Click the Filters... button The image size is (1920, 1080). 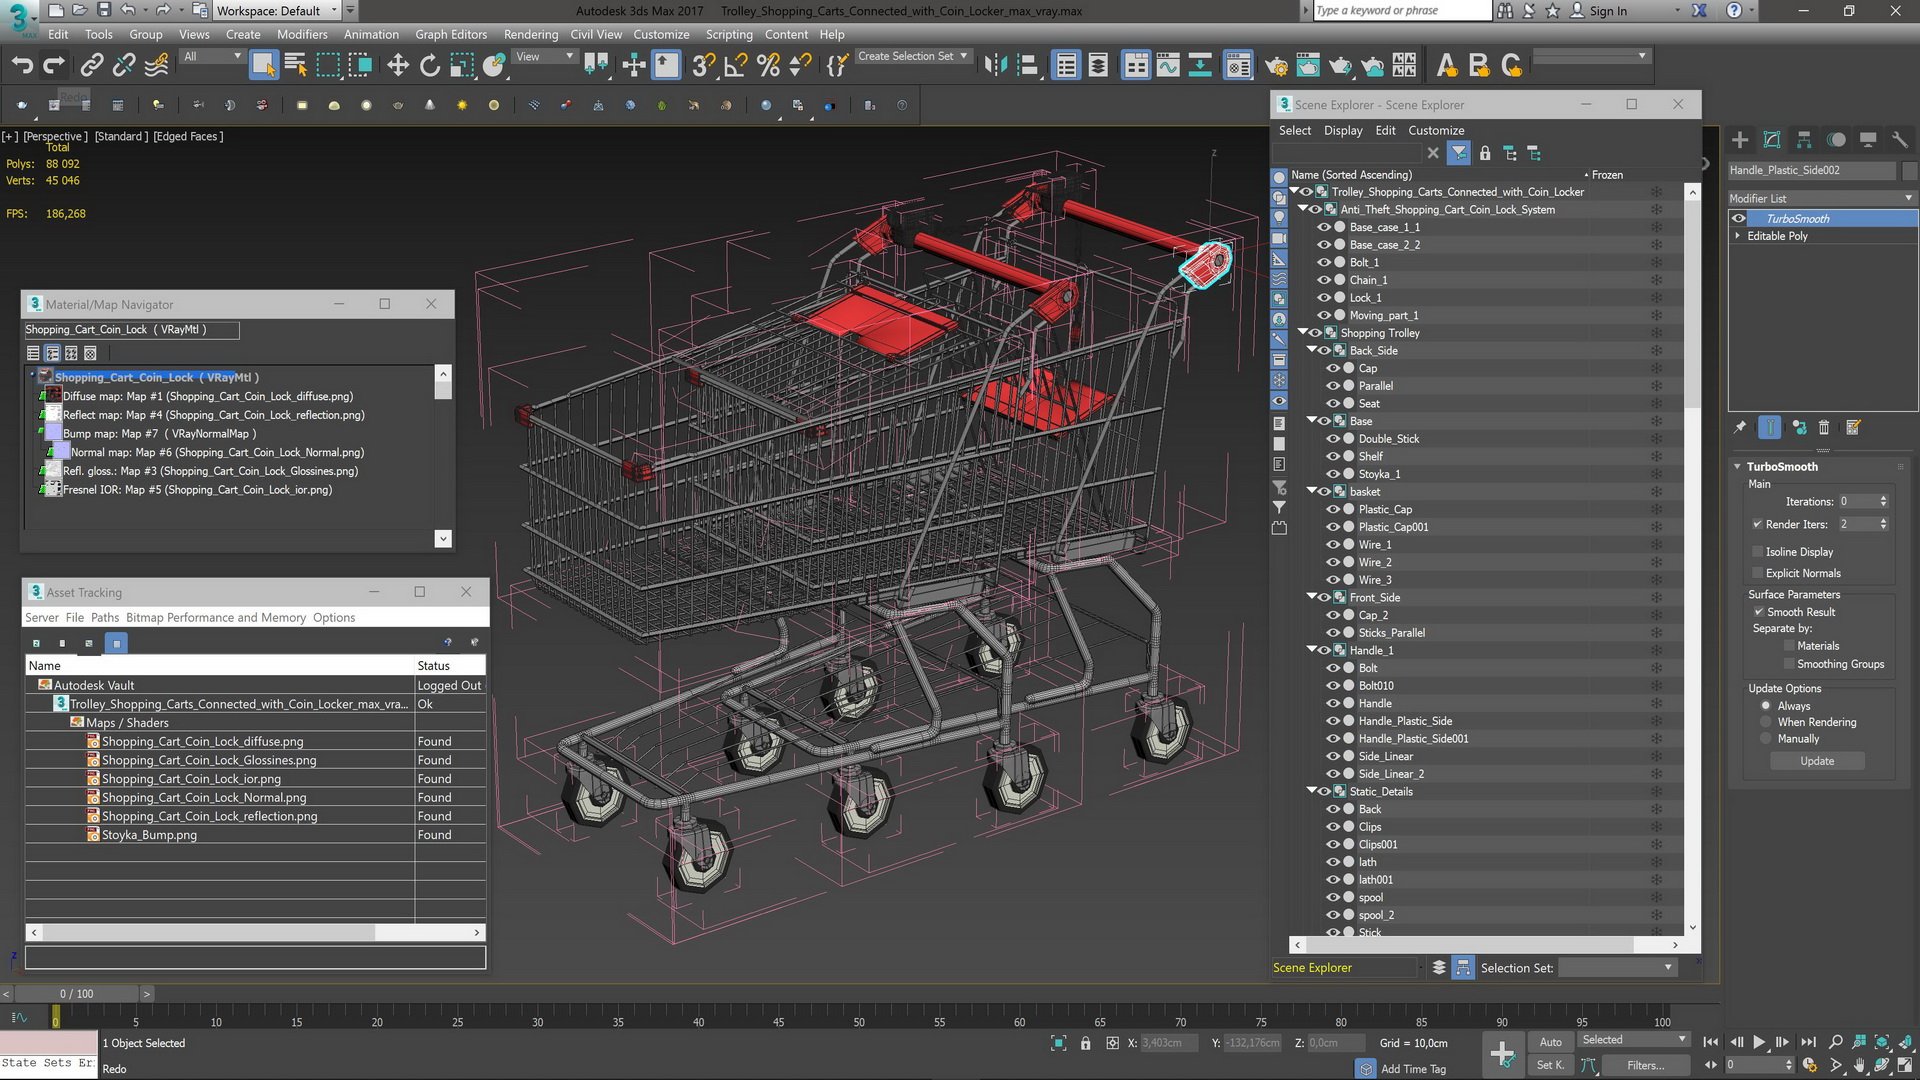pos(1645,1065)
